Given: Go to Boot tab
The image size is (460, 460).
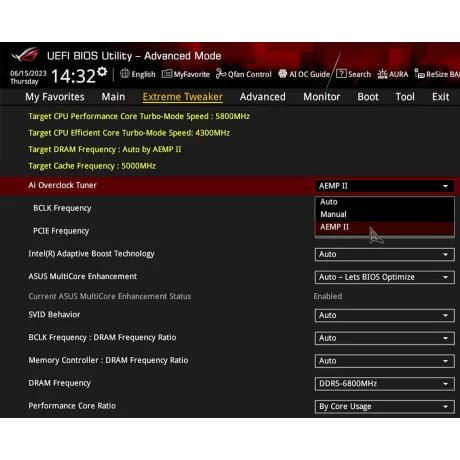Looking at the screenshot, I should (x=368, y=97).
